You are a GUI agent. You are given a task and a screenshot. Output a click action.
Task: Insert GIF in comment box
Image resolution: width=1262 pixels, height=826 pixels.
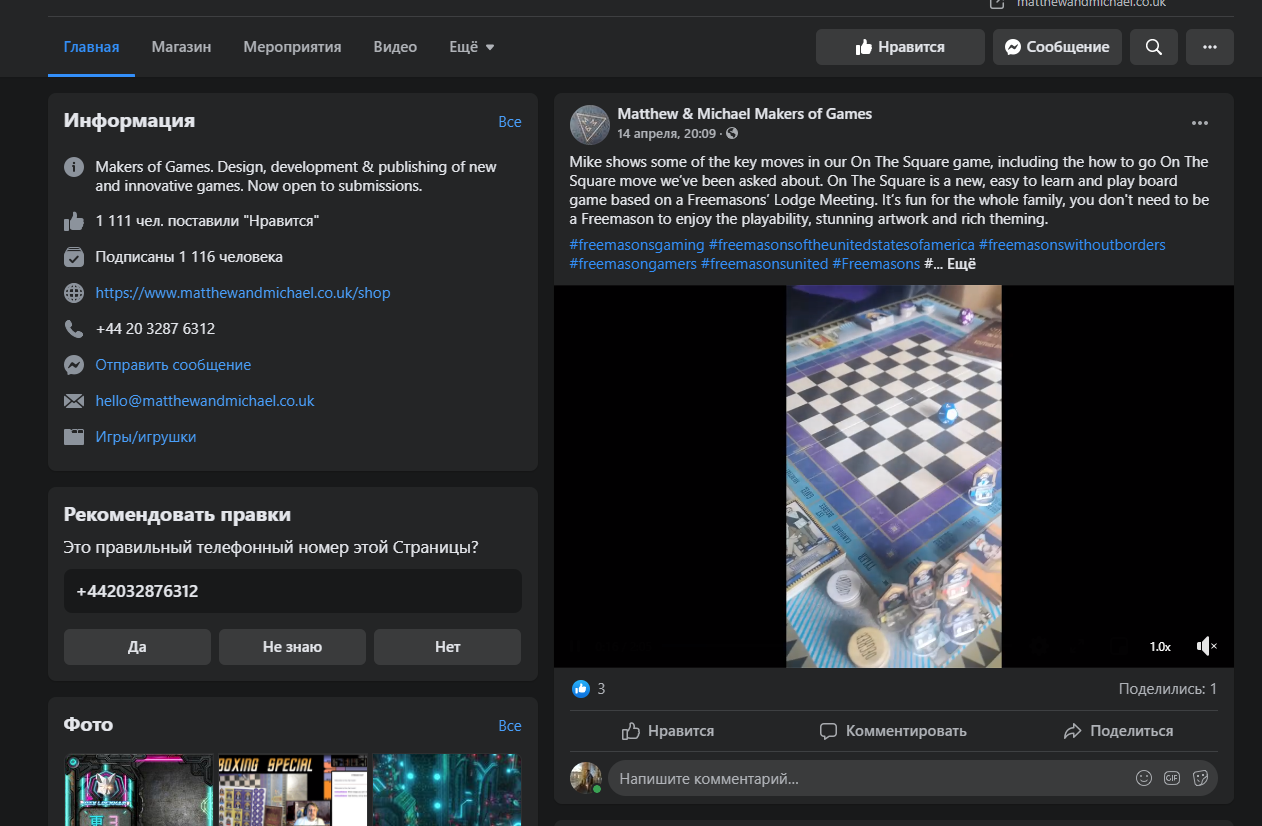tap(1173, 778)
